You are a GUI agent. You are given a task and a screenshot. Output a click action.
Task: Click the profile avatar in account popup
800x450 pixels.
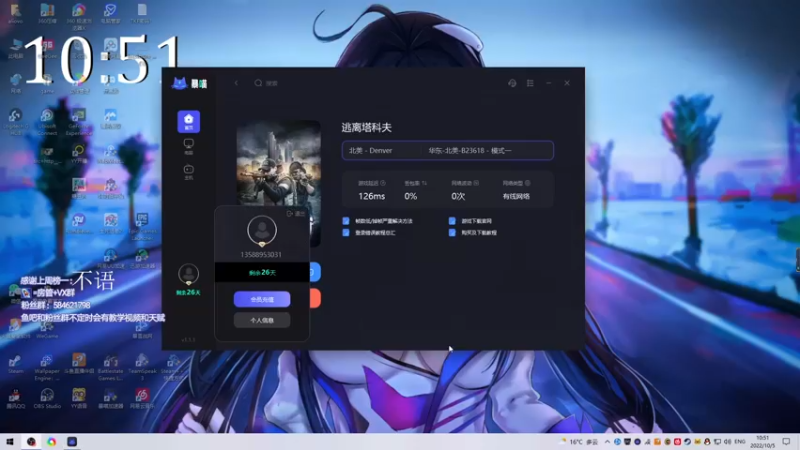tap(262, 231)
